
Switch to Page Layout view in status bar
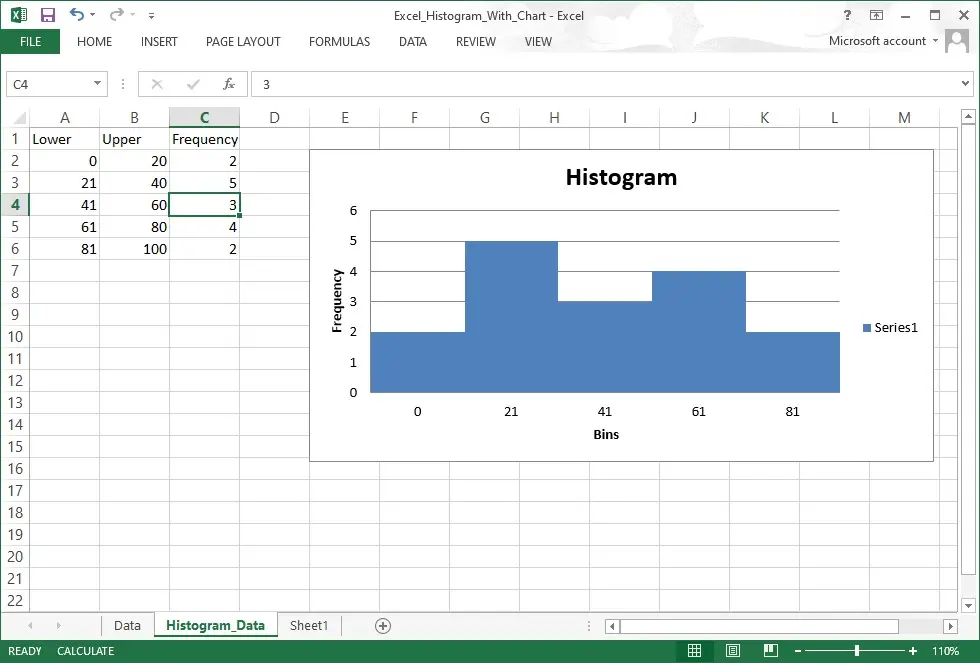pyautogui.click(x=732, y=651)
